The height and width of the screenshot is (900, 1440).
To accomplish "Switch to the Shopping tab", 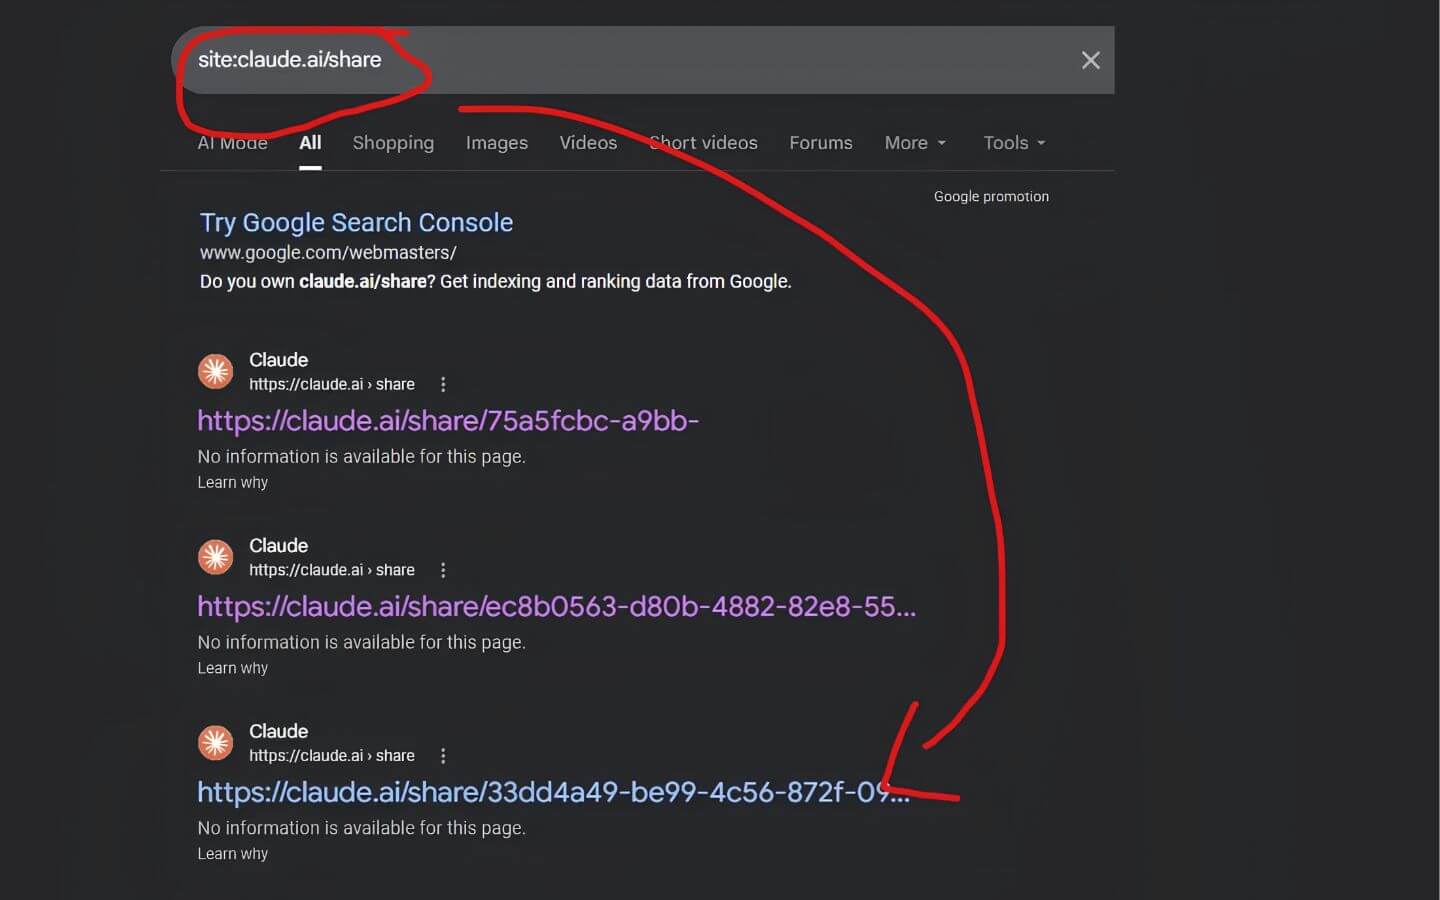I will (x=393, y=143).
